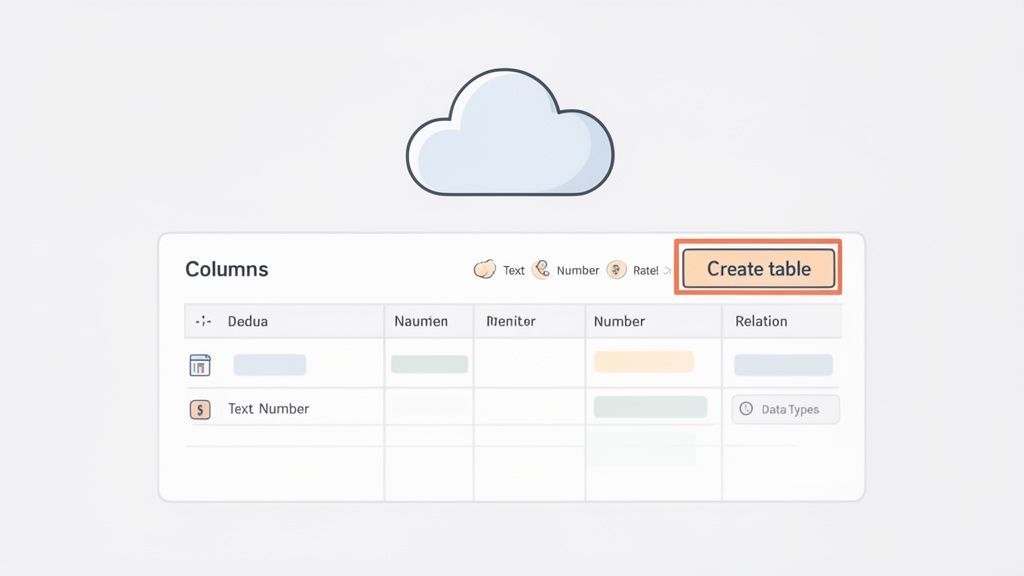
Task: Sort by the Dedua column header
Action: coord(248,321)
